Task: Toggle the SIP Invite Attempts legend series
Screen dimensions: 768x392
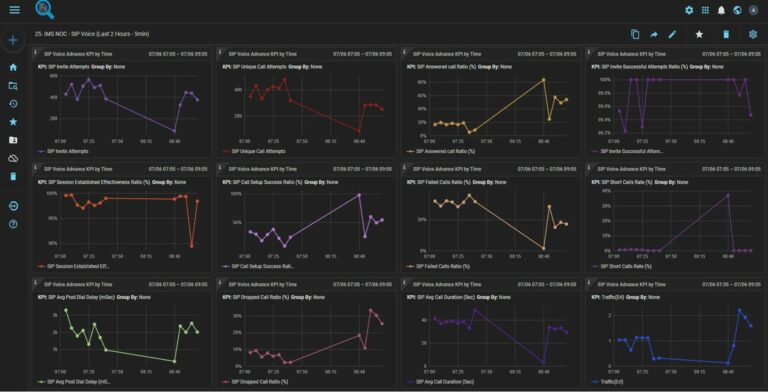Action: [x=63, y=151]
